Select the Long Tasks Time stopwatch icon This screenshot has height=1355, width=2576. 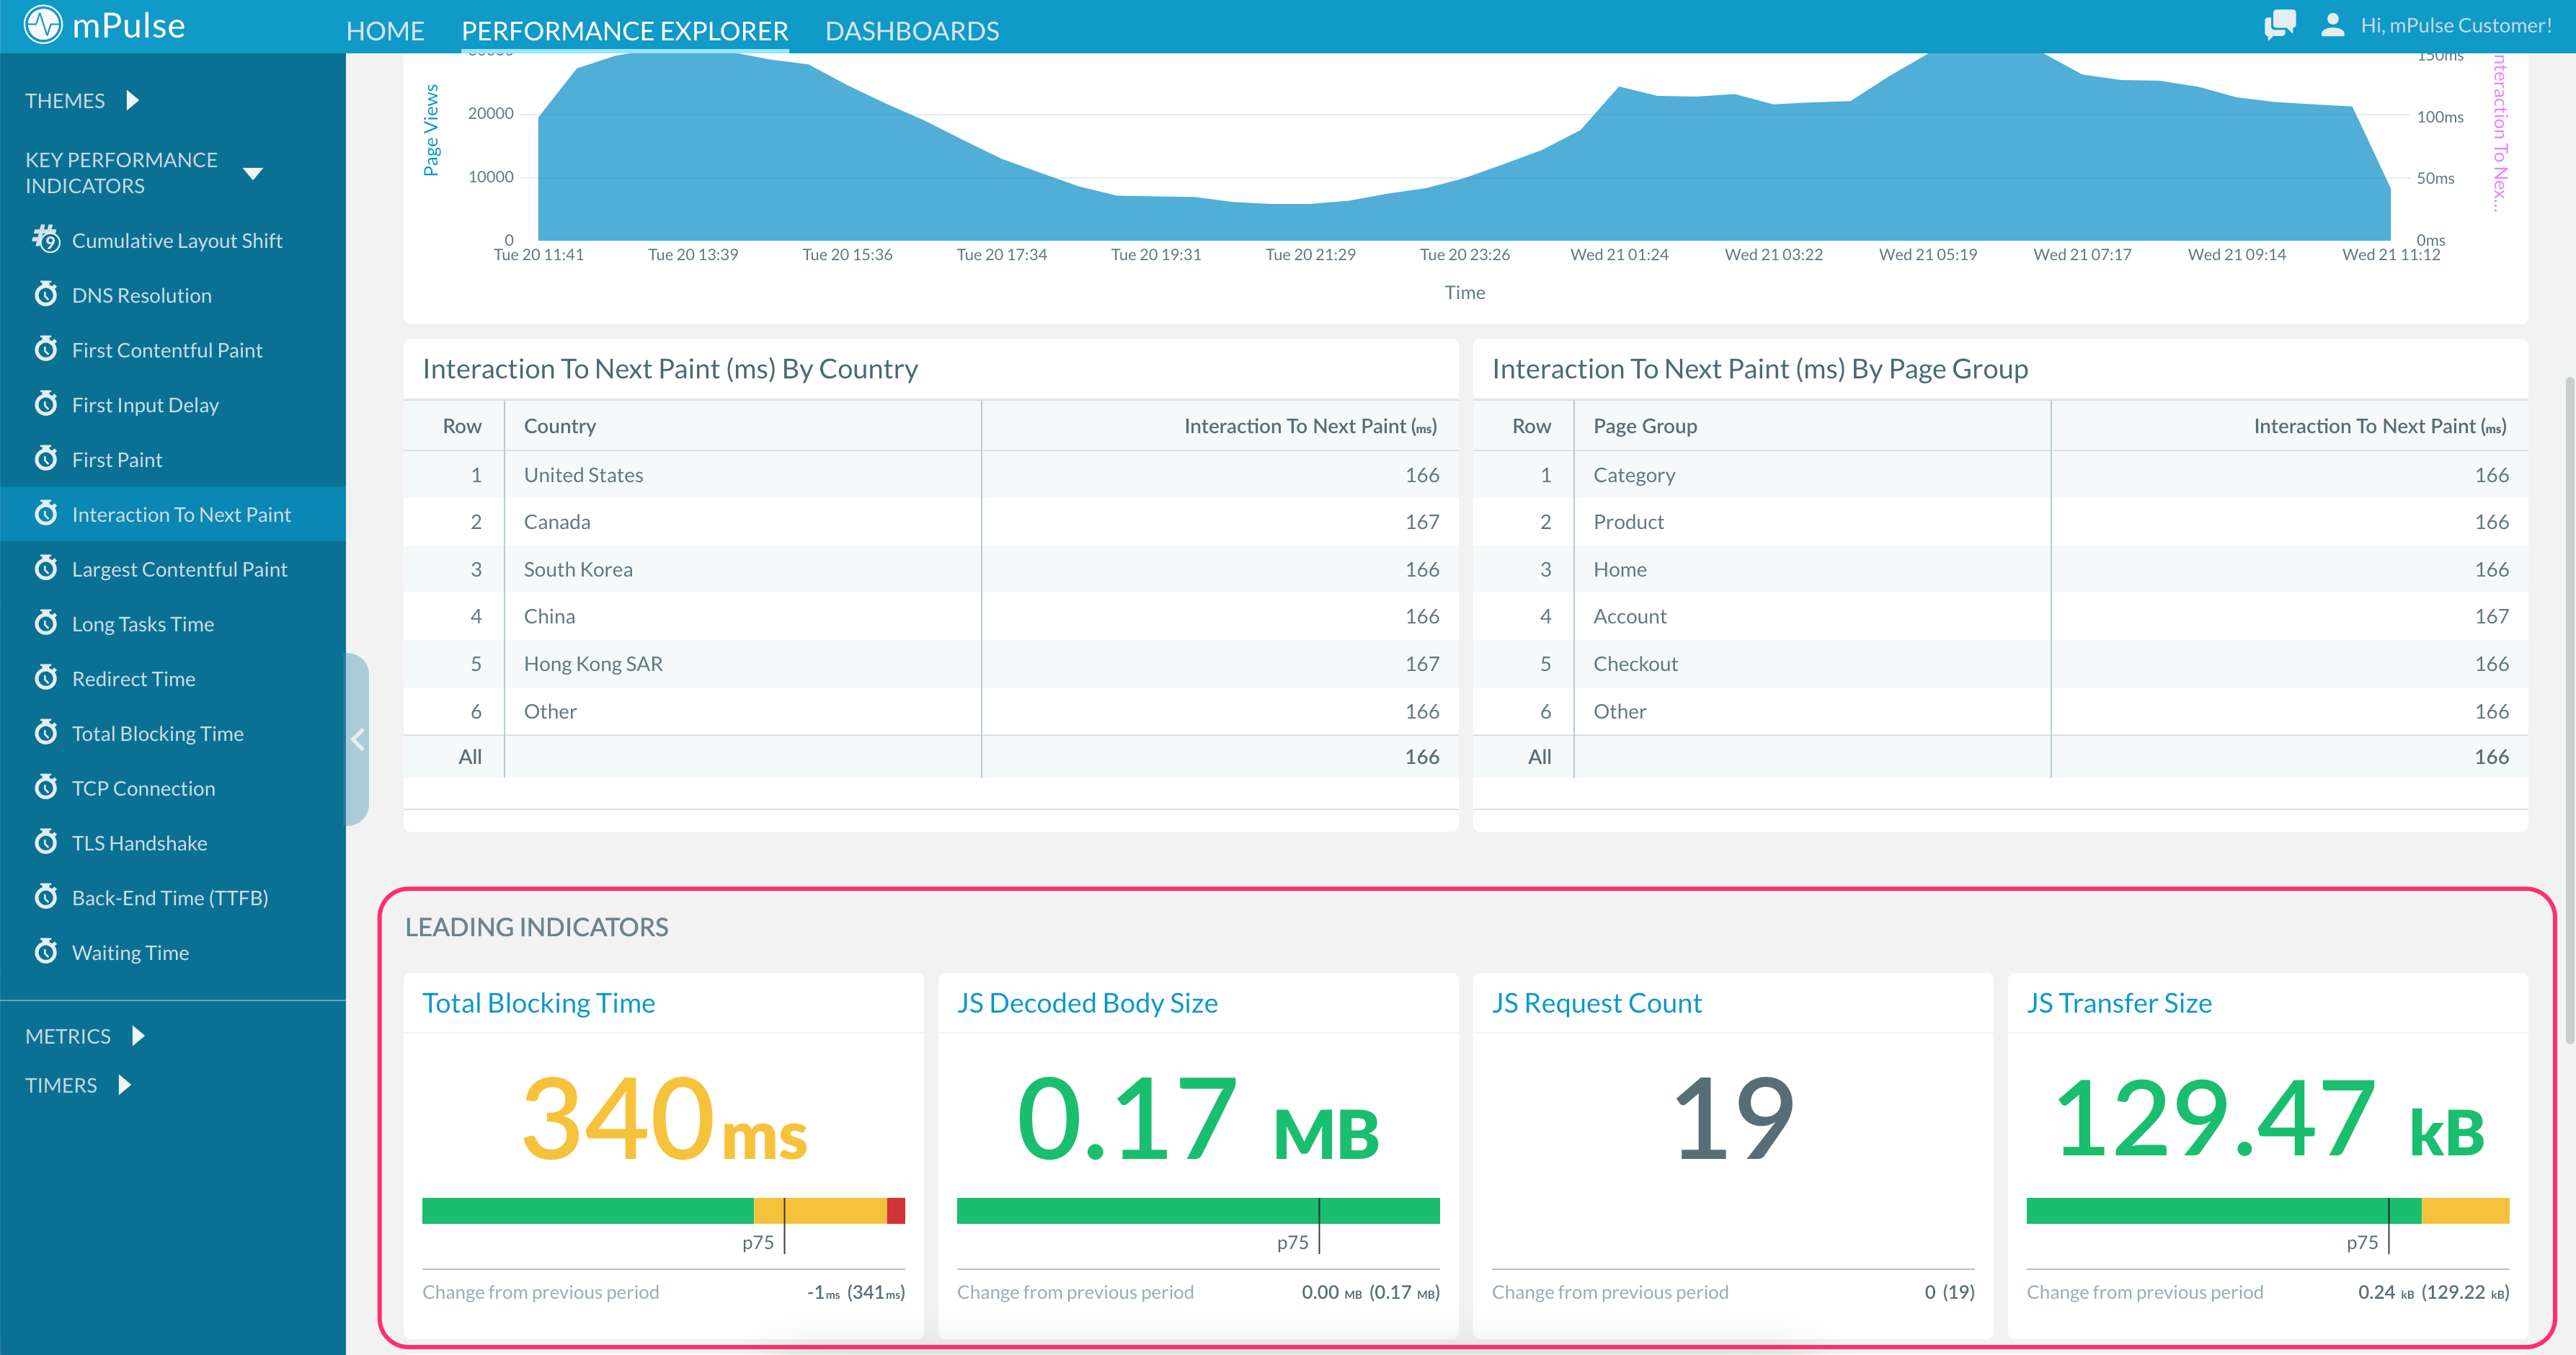click(46, 623)
